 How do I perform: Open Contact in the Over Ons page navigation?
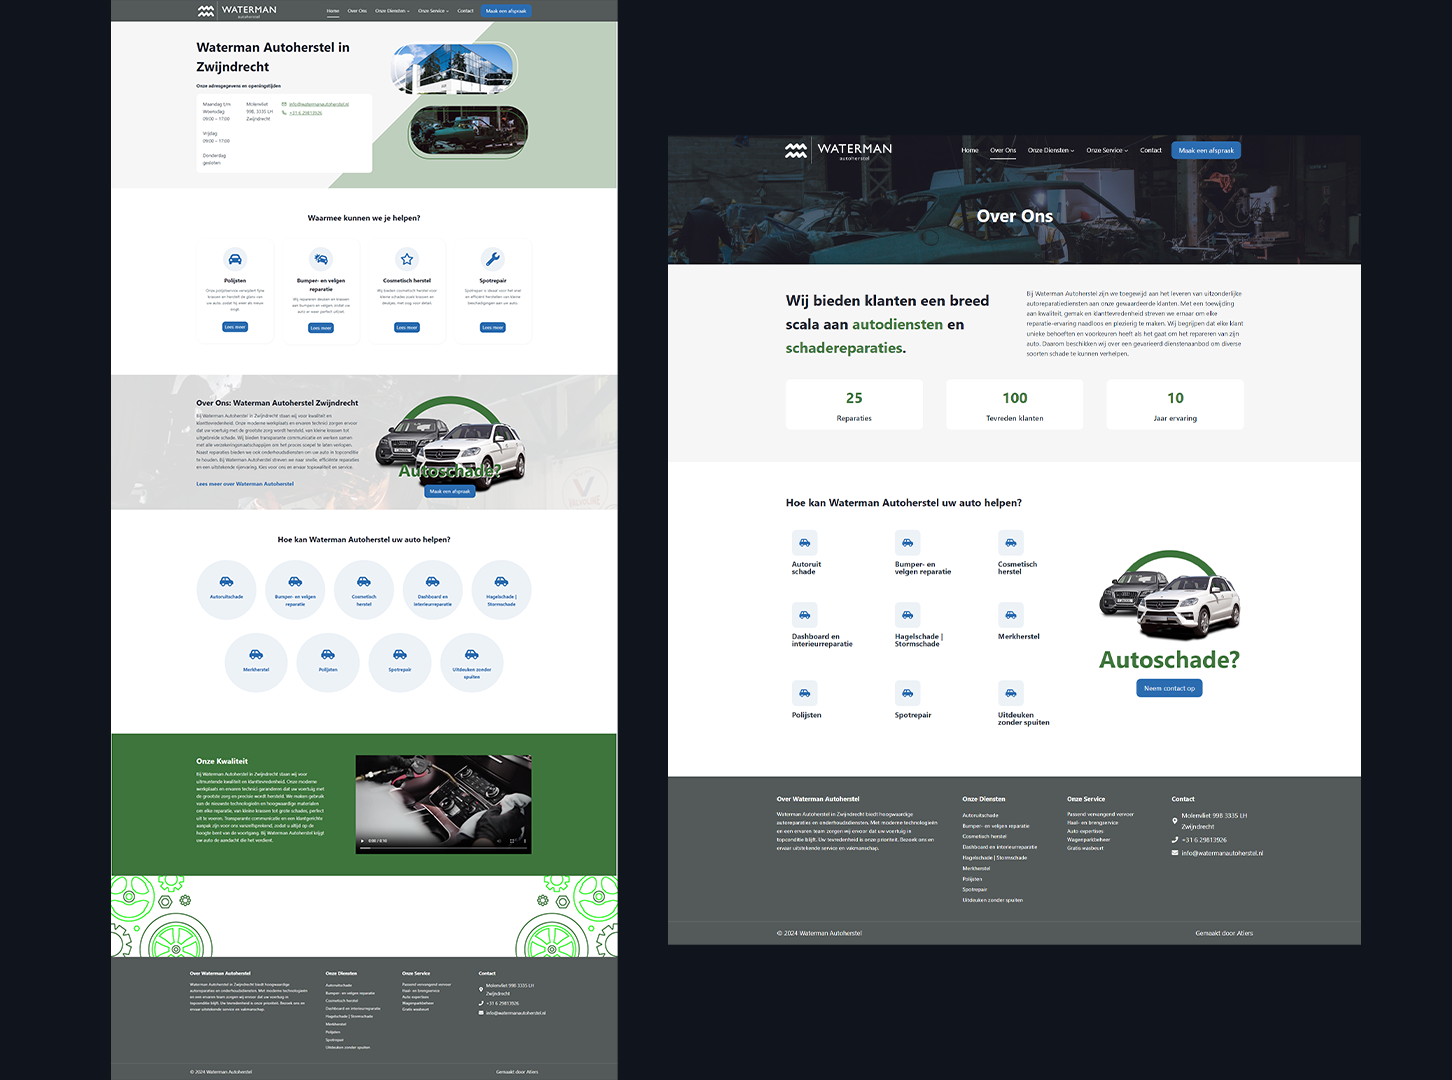pyautogui.click(x=1151, y=150)
